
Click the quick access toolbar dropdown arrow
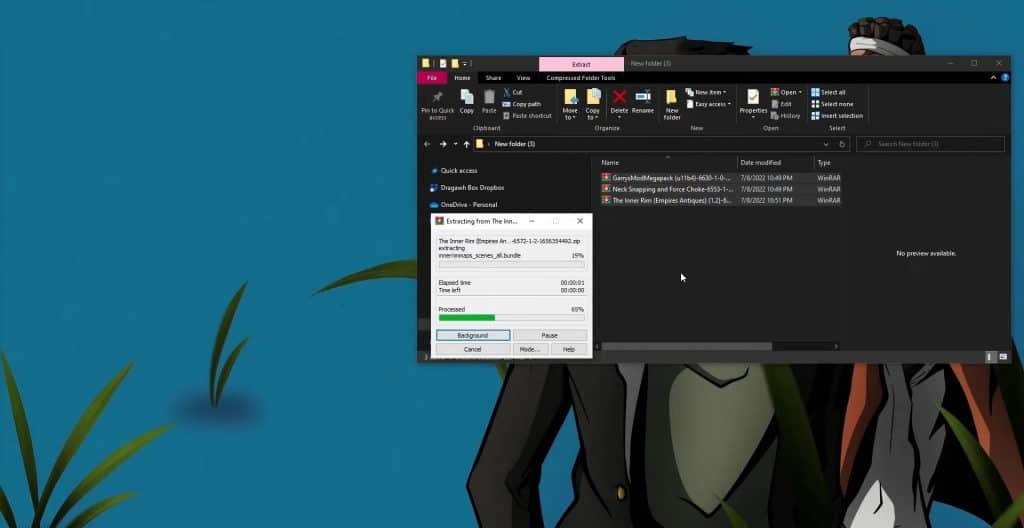(465, 63)
